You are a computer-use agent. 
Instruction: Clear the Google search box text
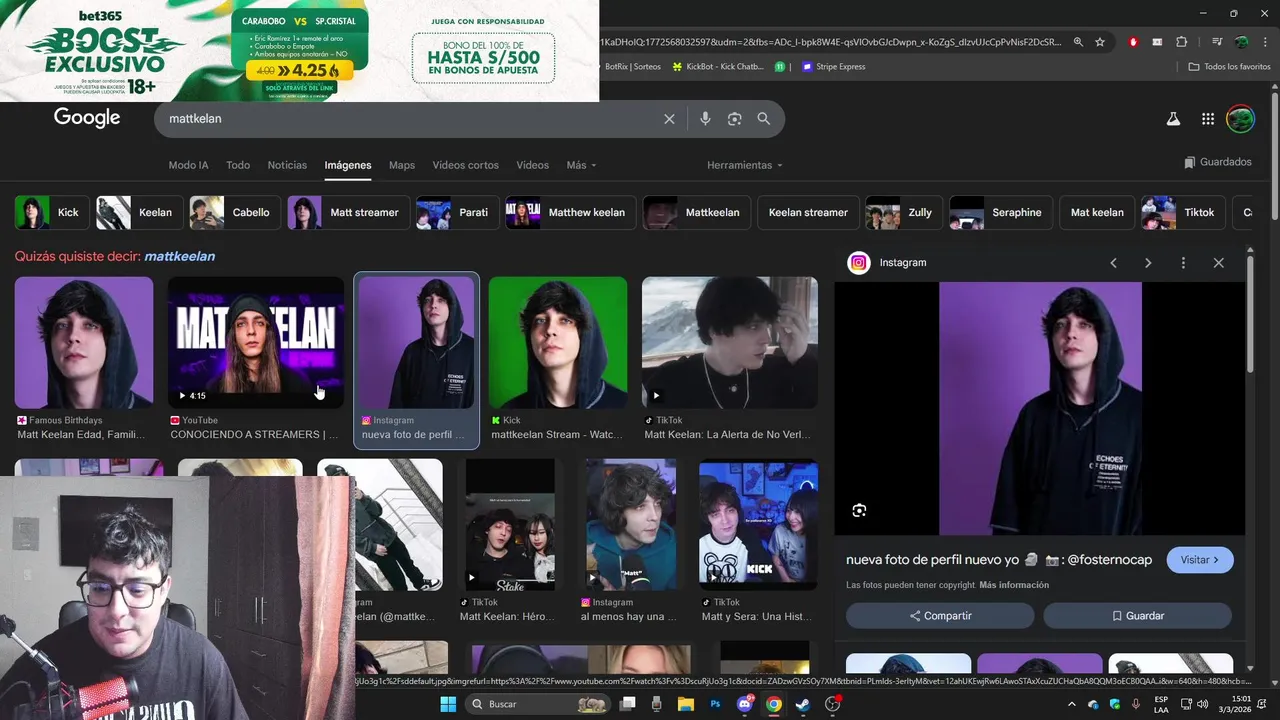coord(669,119)
